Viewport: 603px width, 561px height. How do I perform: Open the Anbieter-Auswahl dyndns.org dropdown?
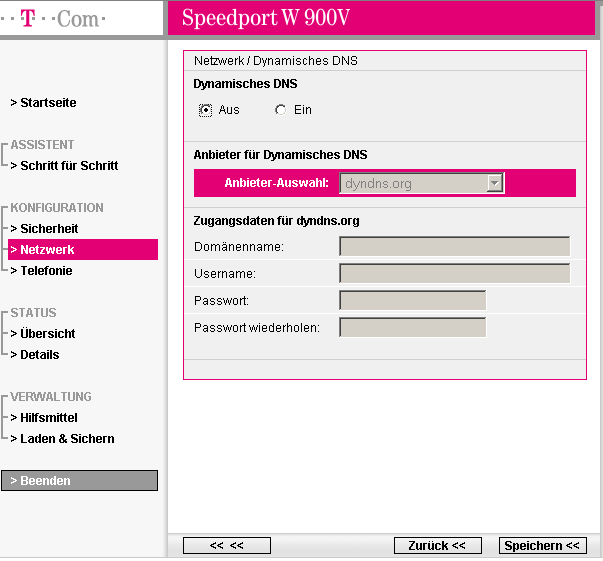coord(422,183)
